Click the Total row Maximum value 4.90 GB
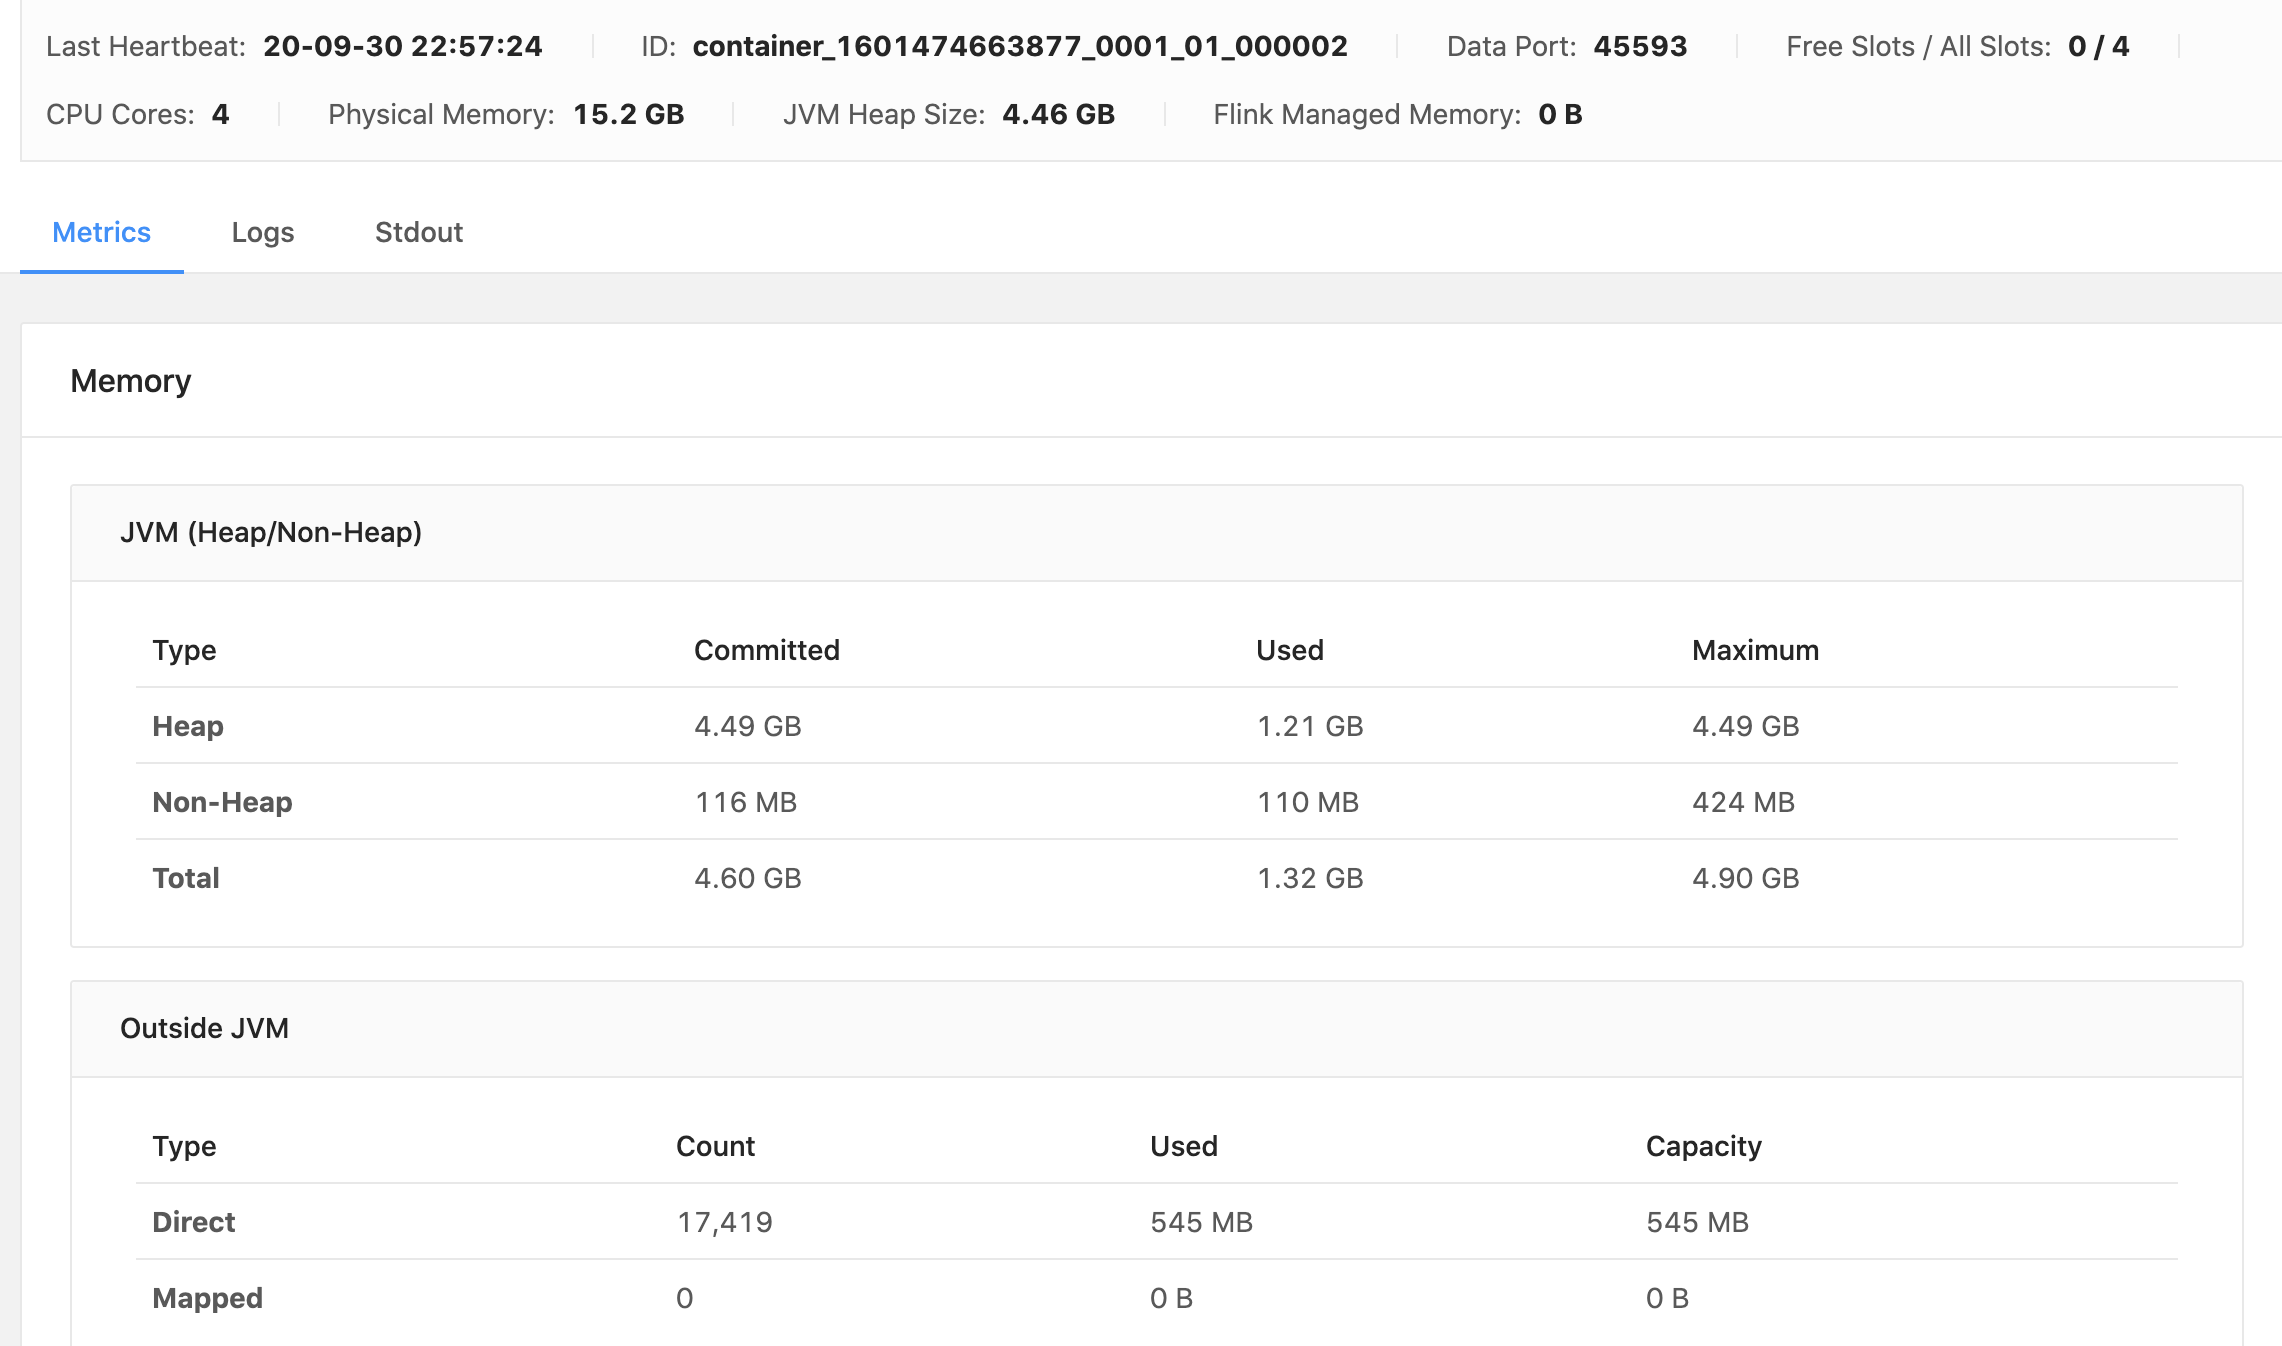 pyautogui.click(x=1745, y=878)
